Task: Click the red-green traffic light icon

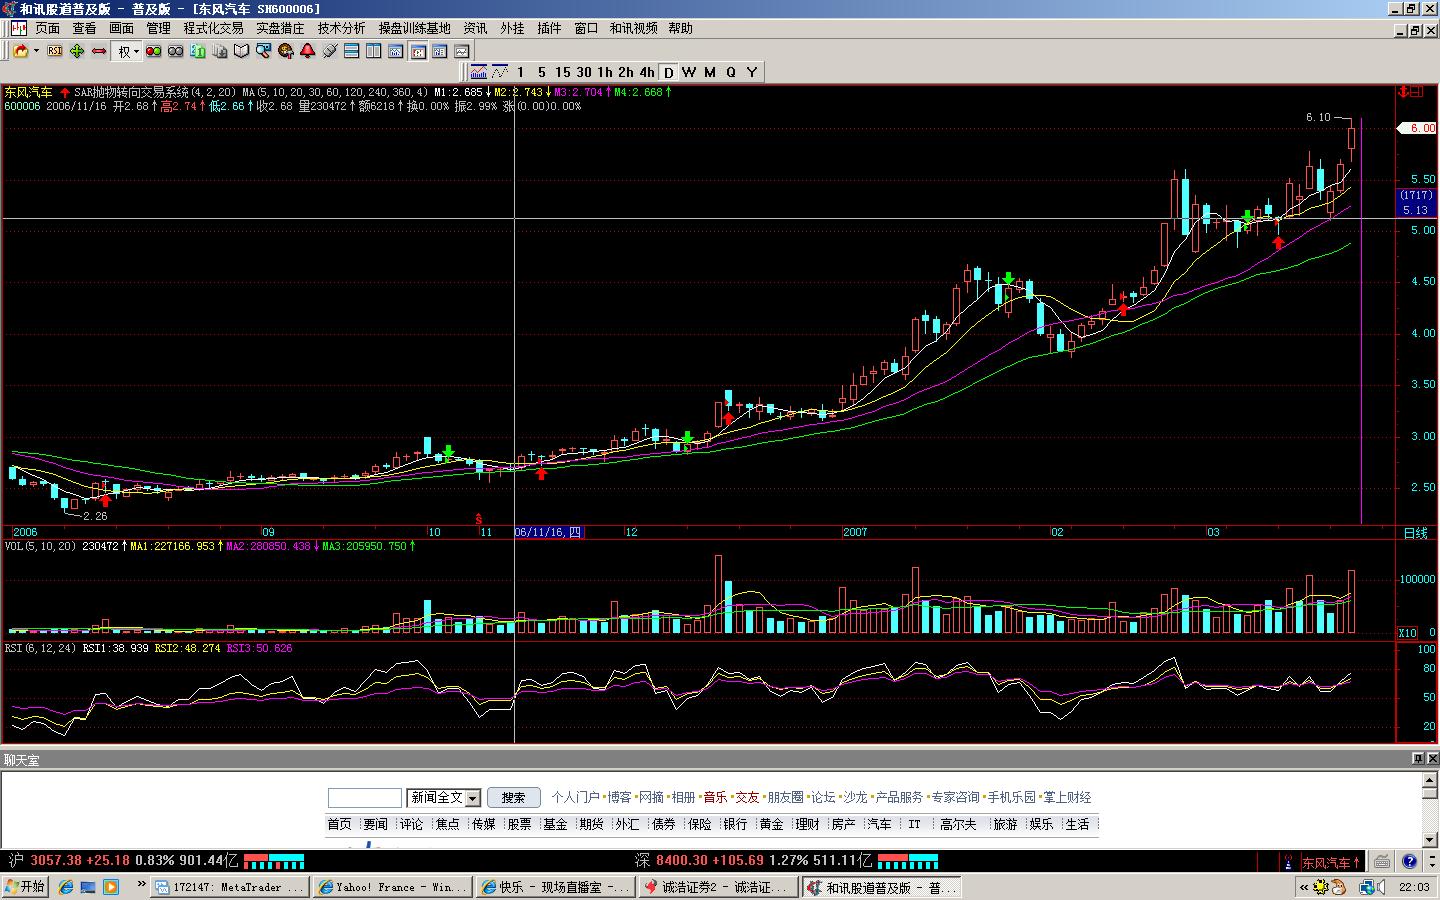Action: (153, 51)
